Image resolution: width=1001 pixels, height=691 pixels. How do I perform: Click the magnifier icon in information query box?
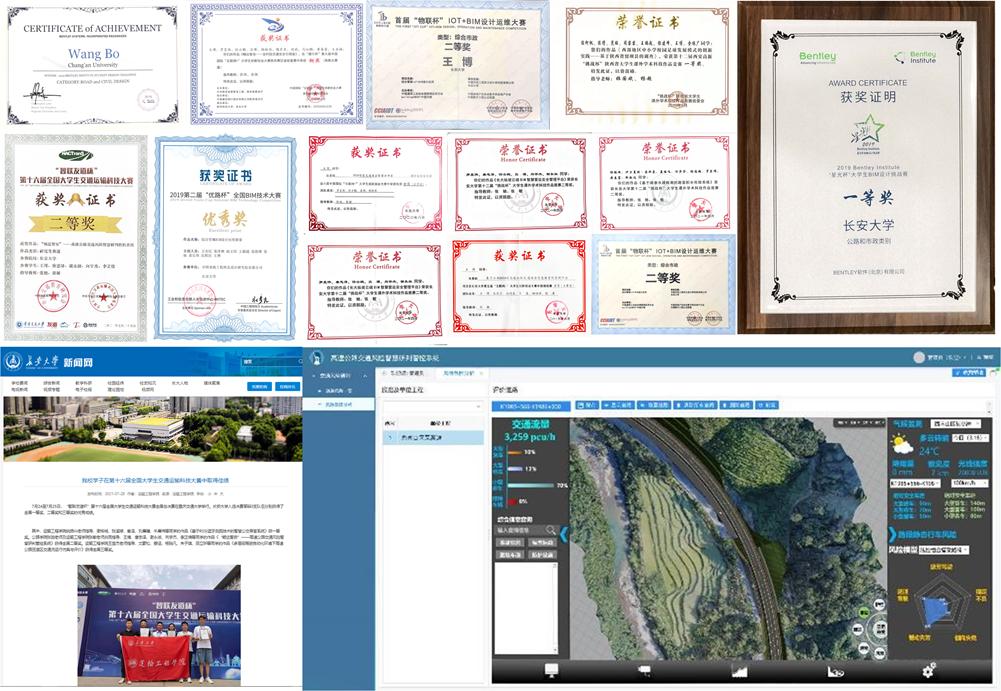coord(551,530)
